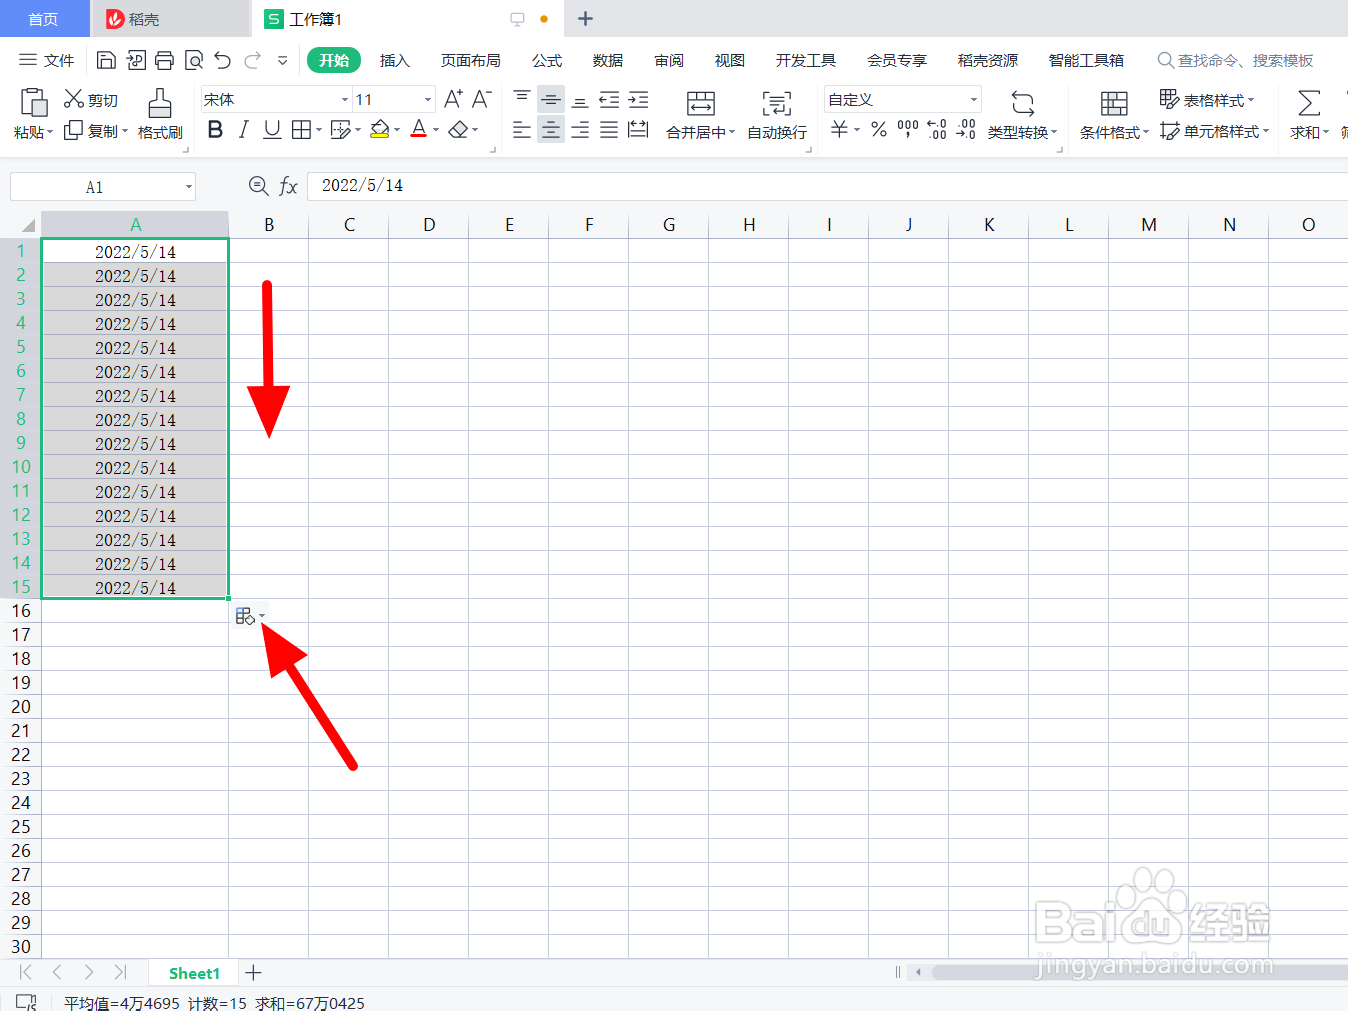Toggle middle vertical alignment
The height and width of the screenshot is (1011, 1348).
point(551,99)
